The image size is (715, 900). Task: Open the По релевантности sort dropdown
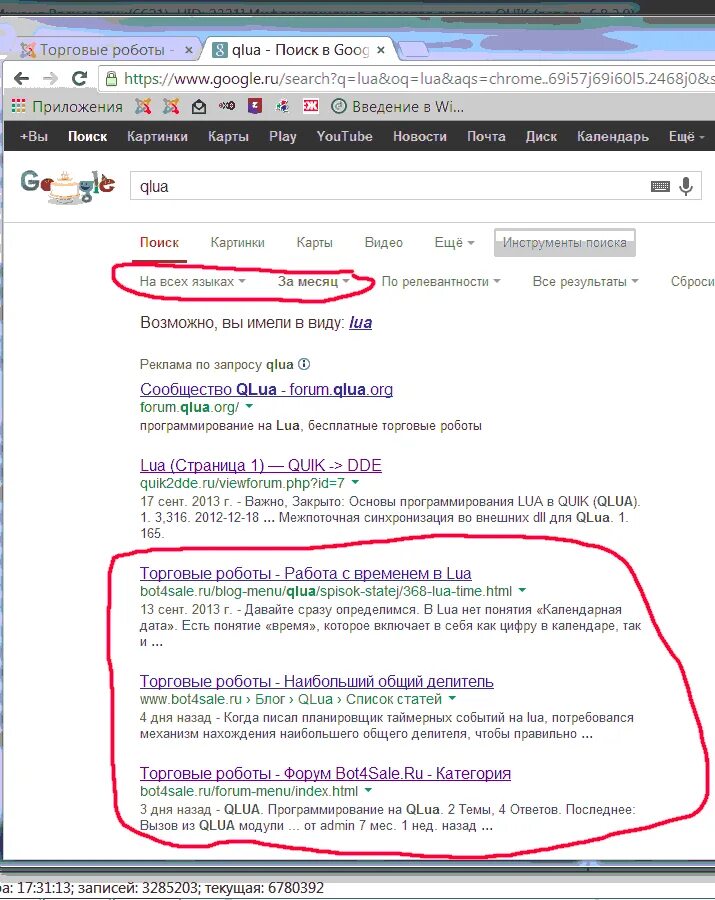point(441,281)
